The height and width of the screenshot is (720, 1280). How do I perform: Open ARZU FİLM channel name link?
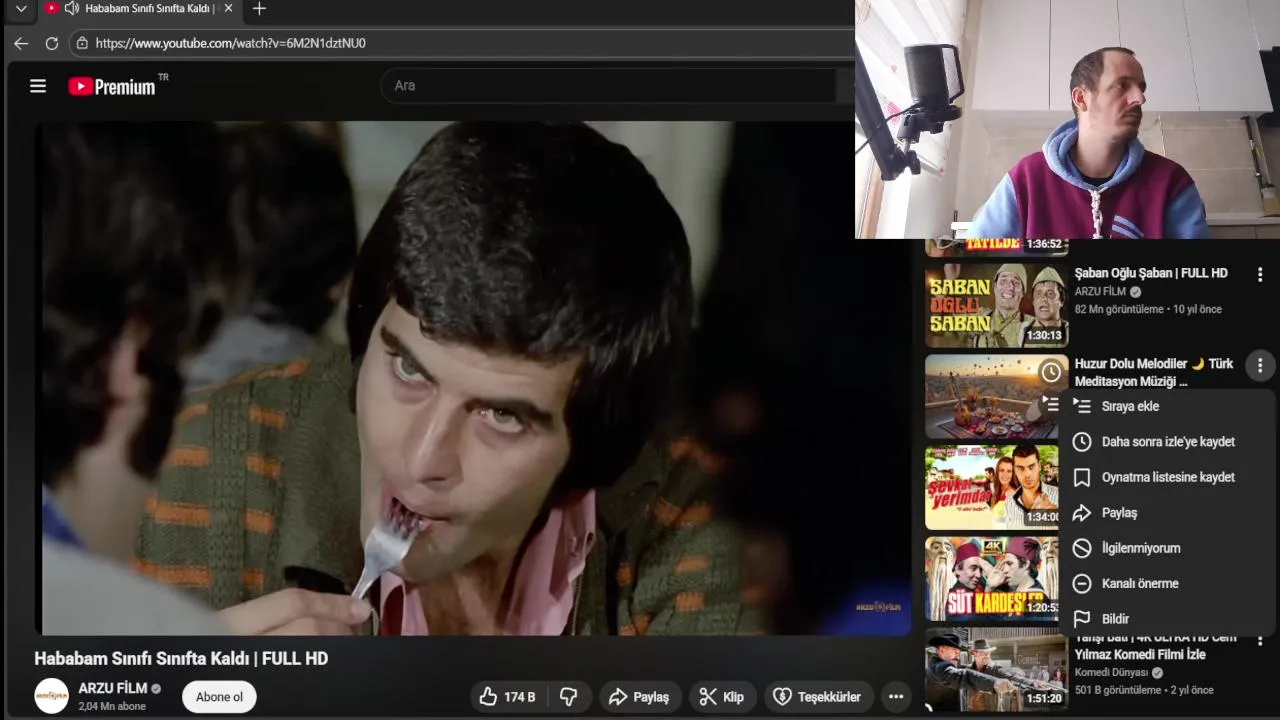[113, 689]
